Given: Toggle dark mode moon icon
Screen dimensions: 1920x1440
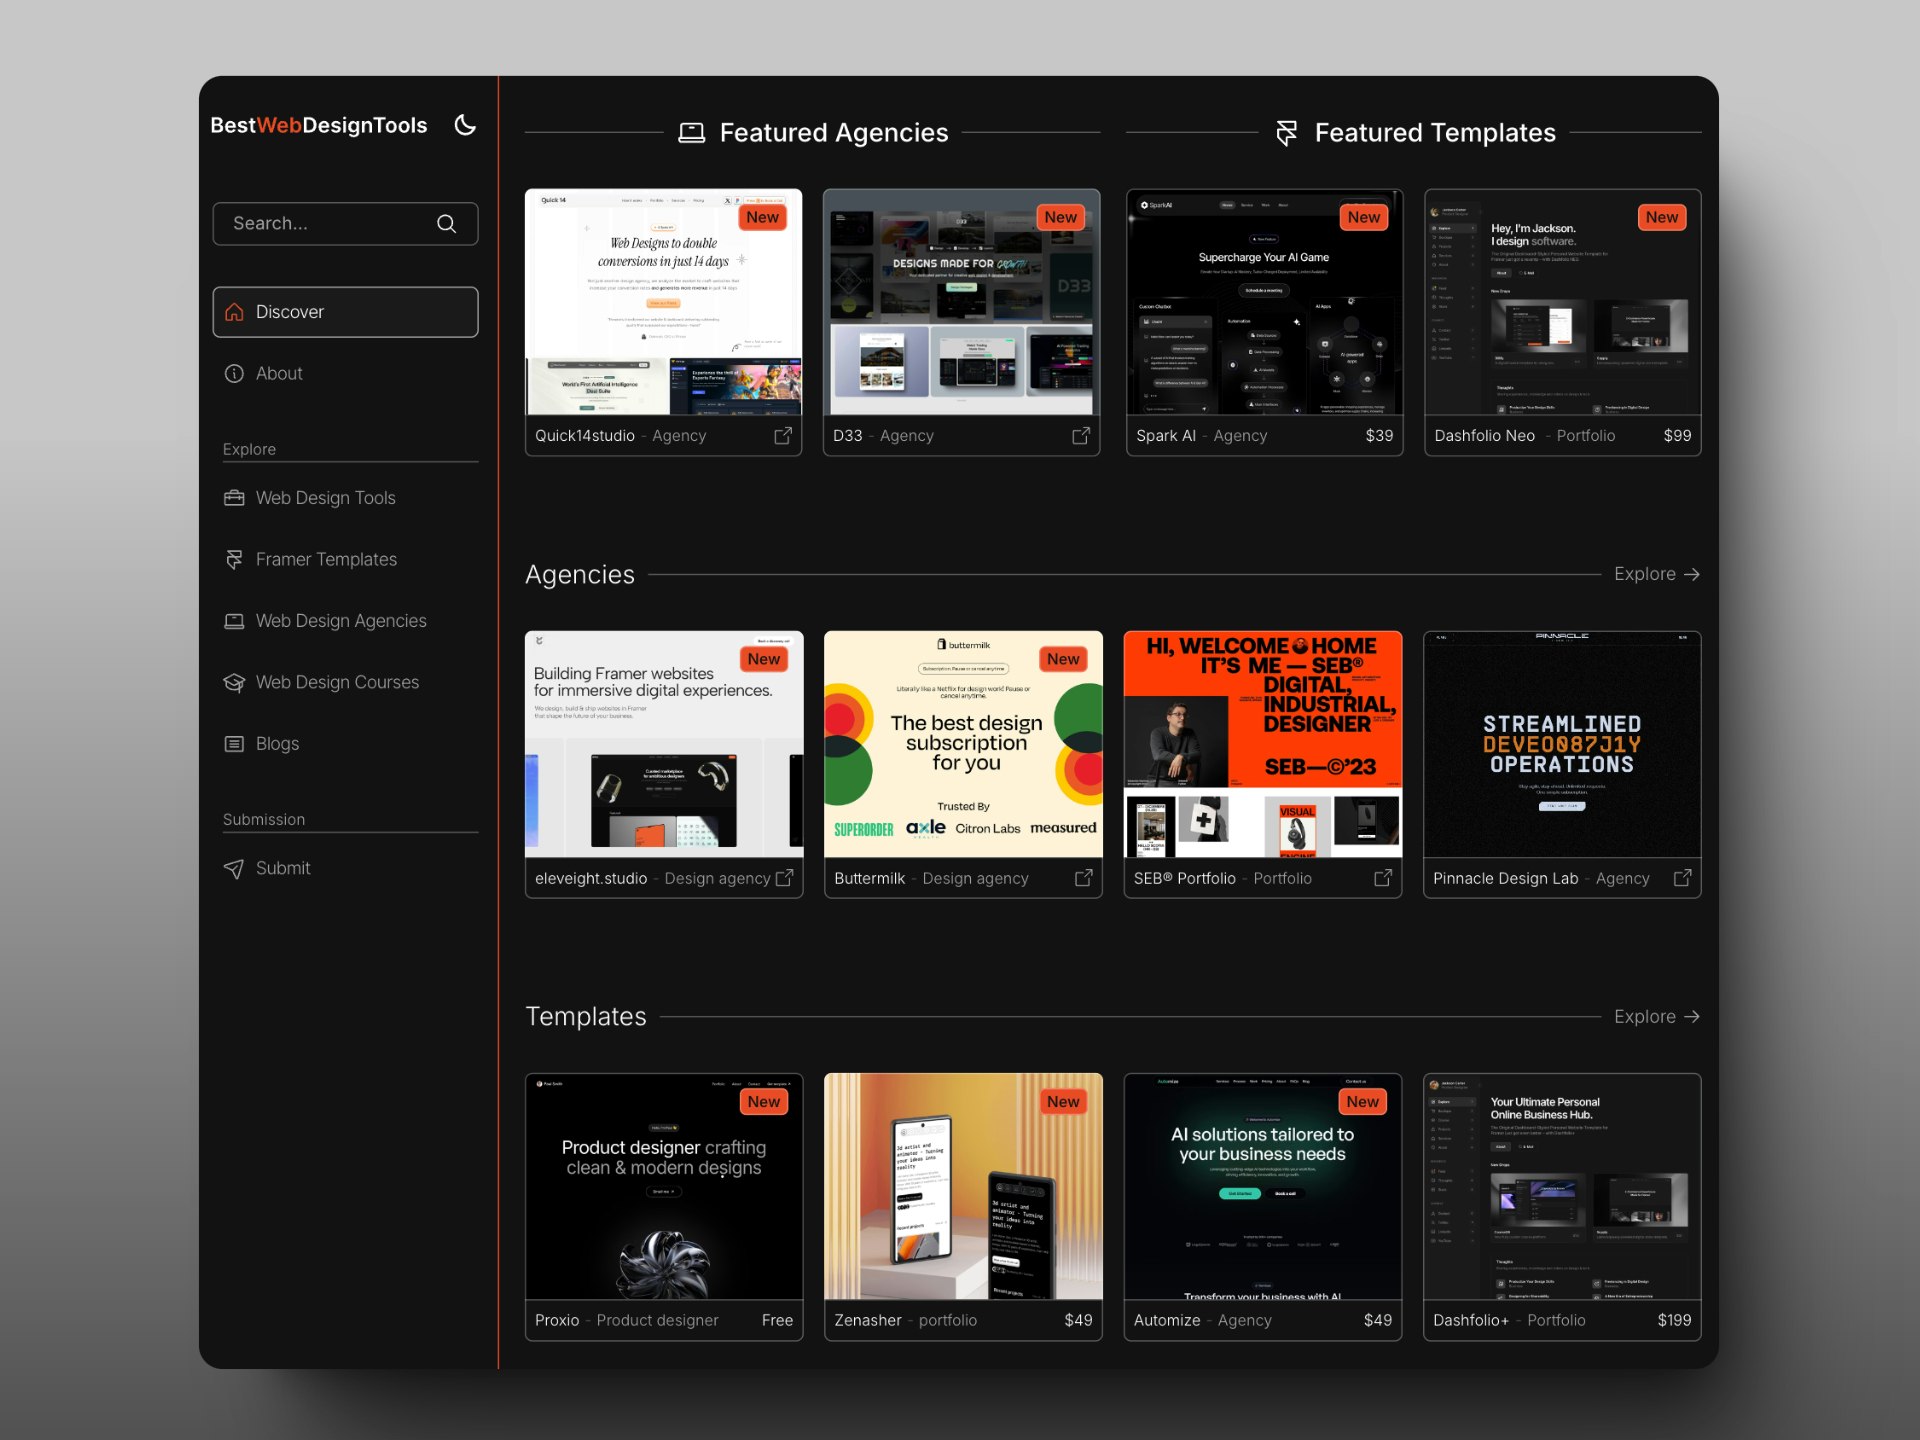Looking at the screenshot, I should [465, 125].
